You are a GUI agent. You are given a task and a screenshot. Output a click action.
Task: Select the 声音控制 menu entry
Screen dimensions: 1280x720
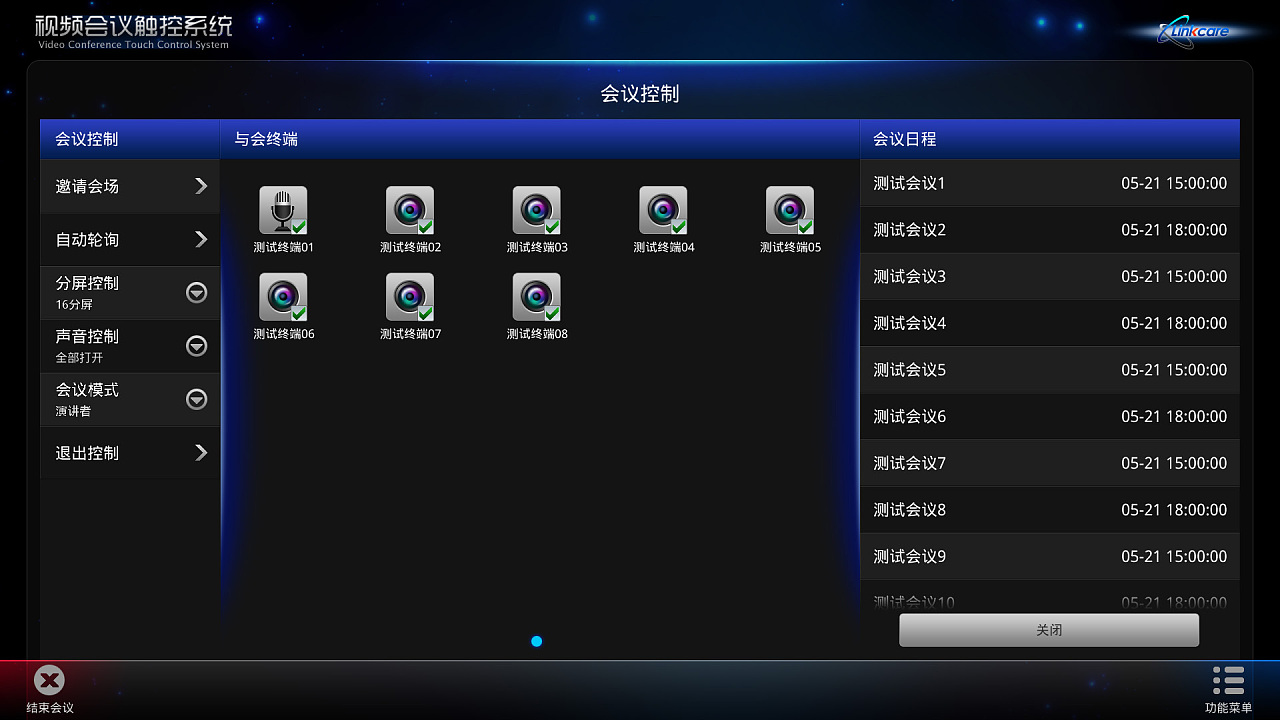130,346
